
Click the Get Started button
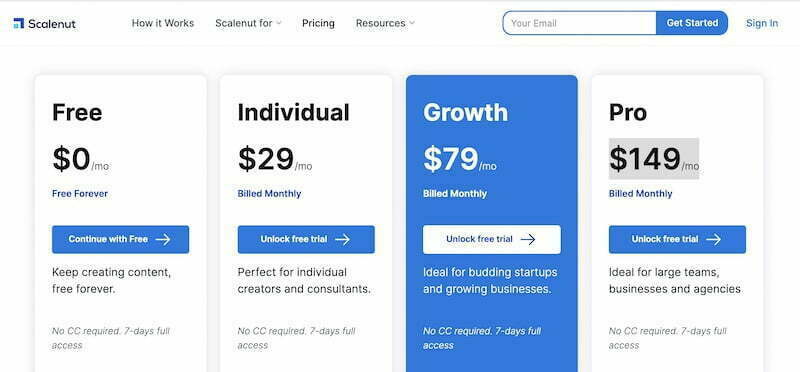(692, 23)
